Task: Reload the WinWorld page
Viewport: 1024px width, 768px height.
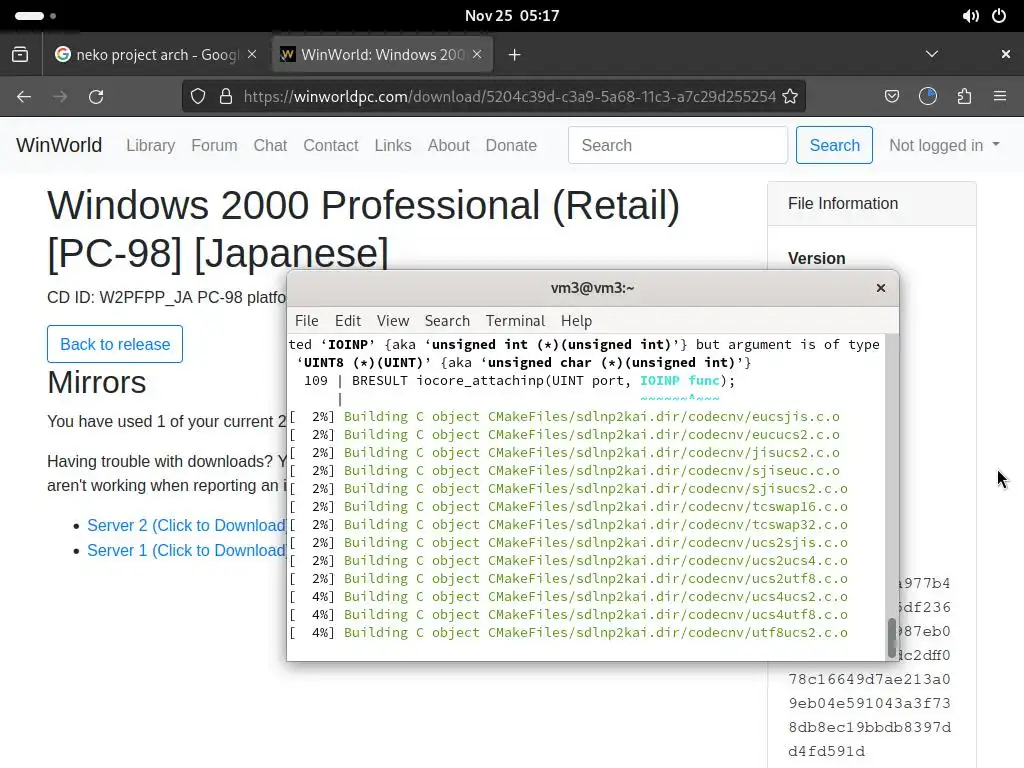Action: tap(96, 97)
